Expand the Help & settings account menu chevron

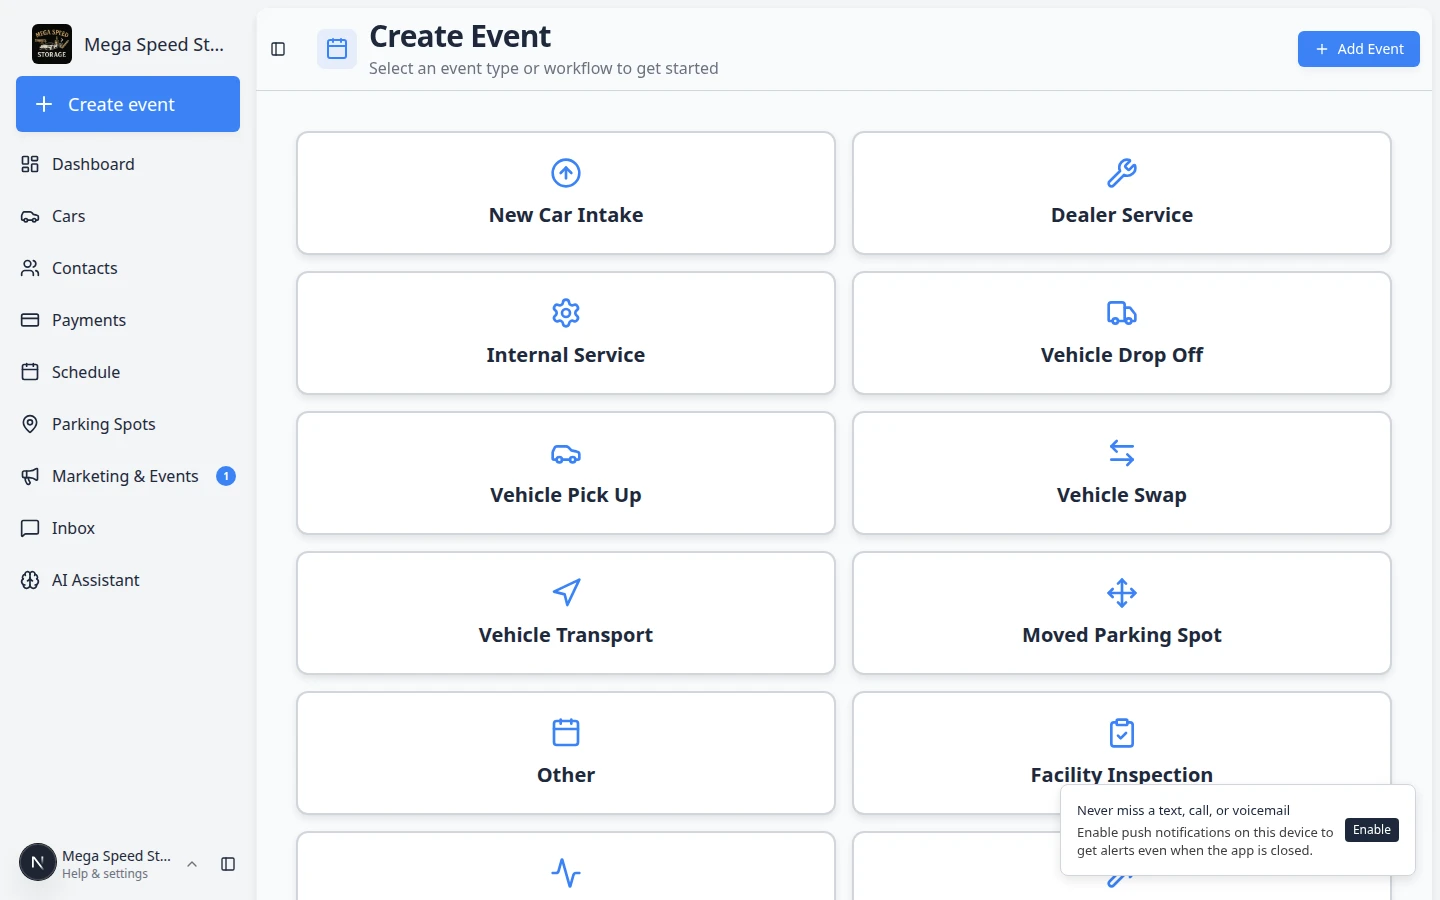click(192, 864)
